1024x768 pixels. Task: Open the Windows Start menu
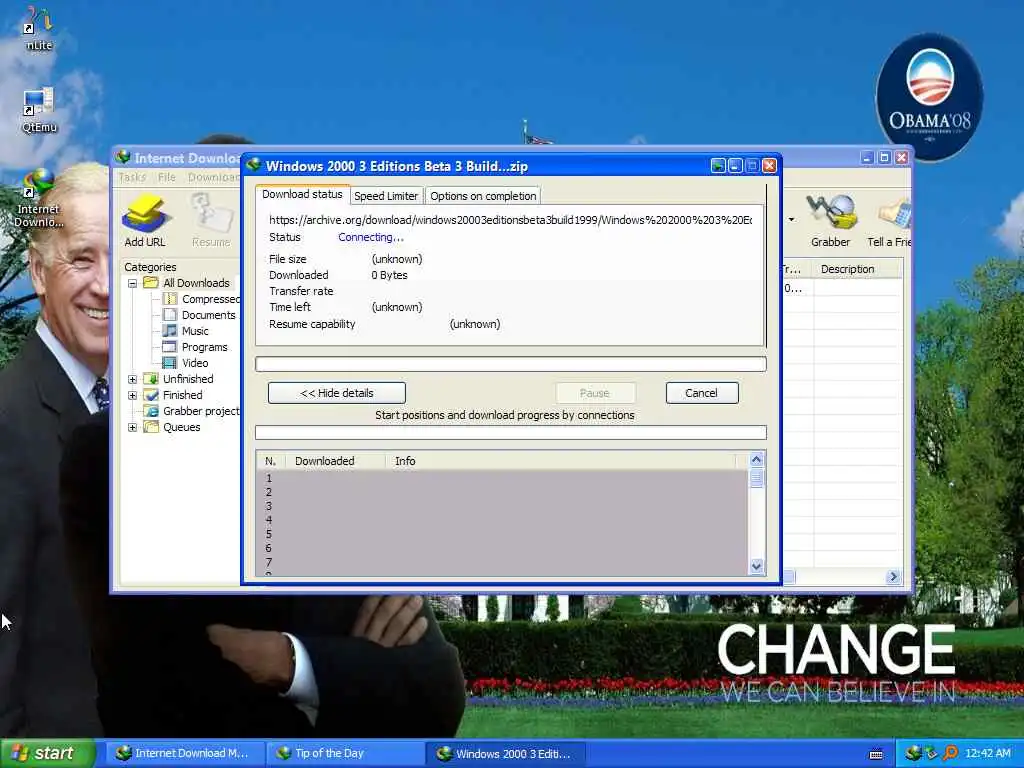tap(48, 754)
